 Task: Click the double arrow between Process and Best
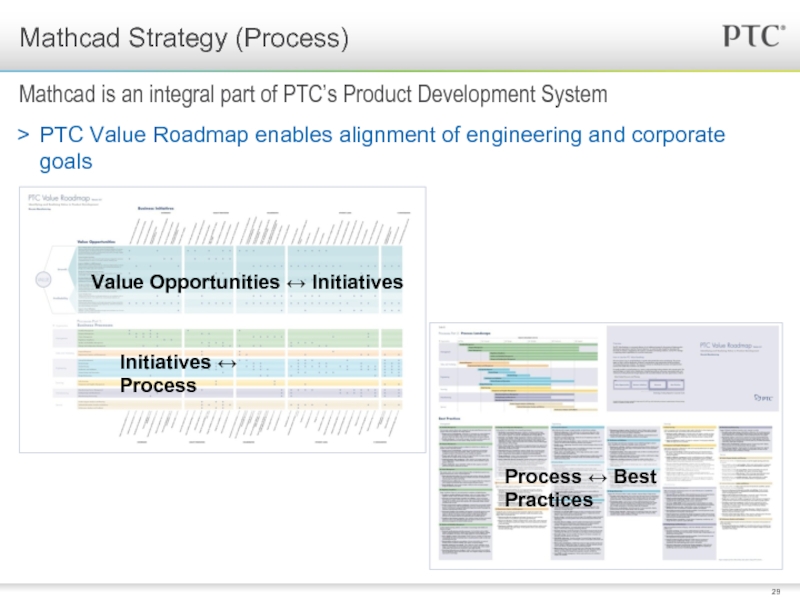point(597,478)
